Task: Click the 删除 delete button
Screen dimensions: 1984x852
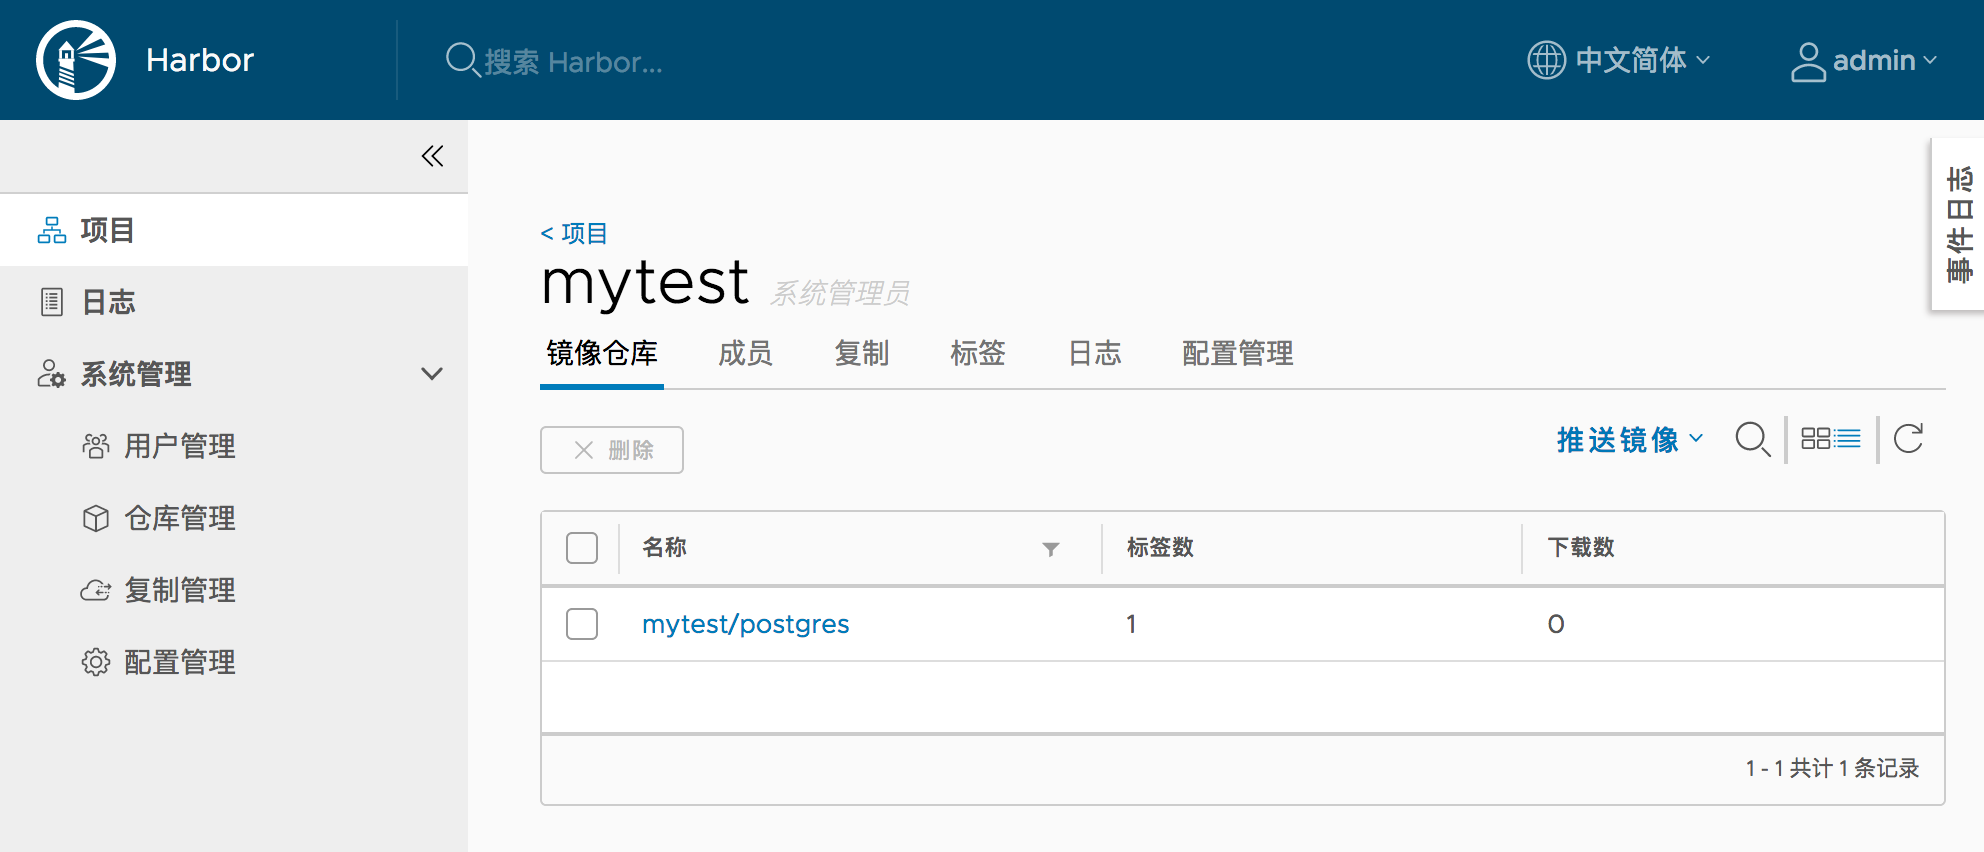Action: pyautogui.click(x=612, y=450)
